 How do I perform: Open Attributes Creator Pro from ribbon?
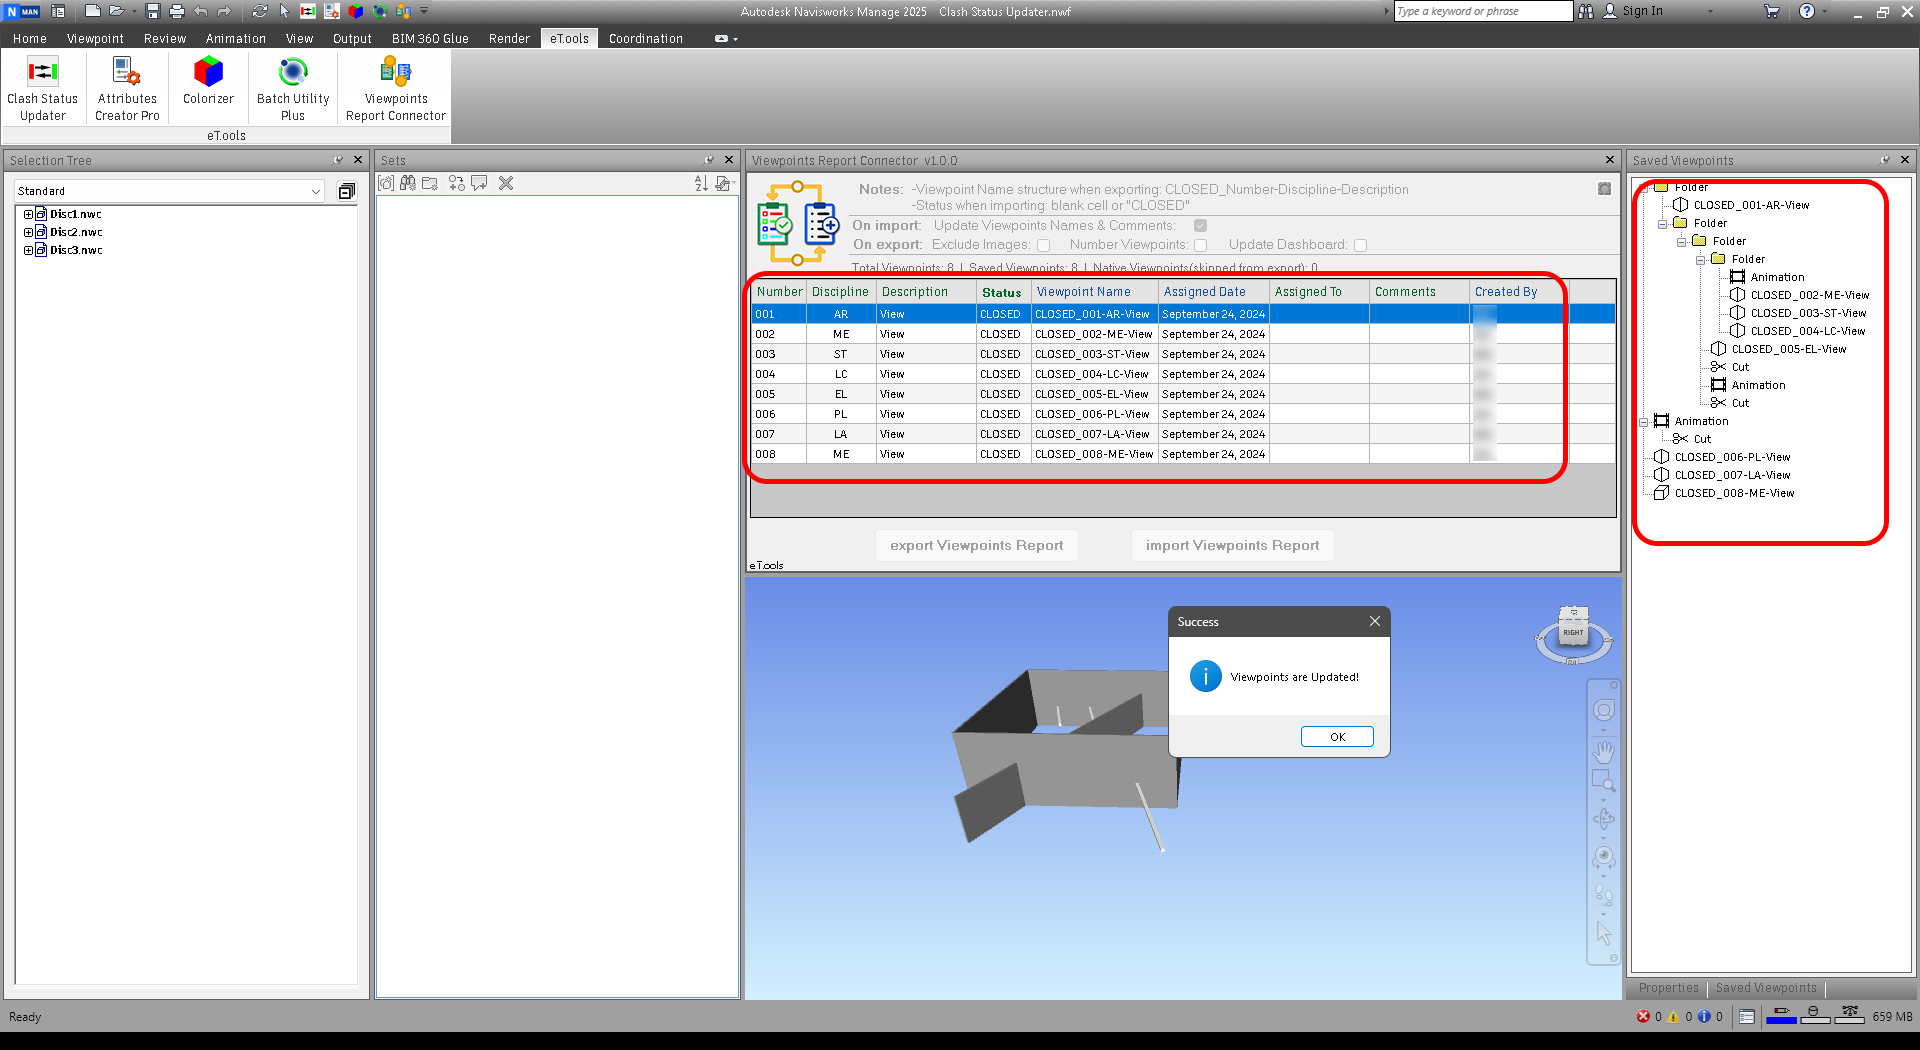coord(127,88)
